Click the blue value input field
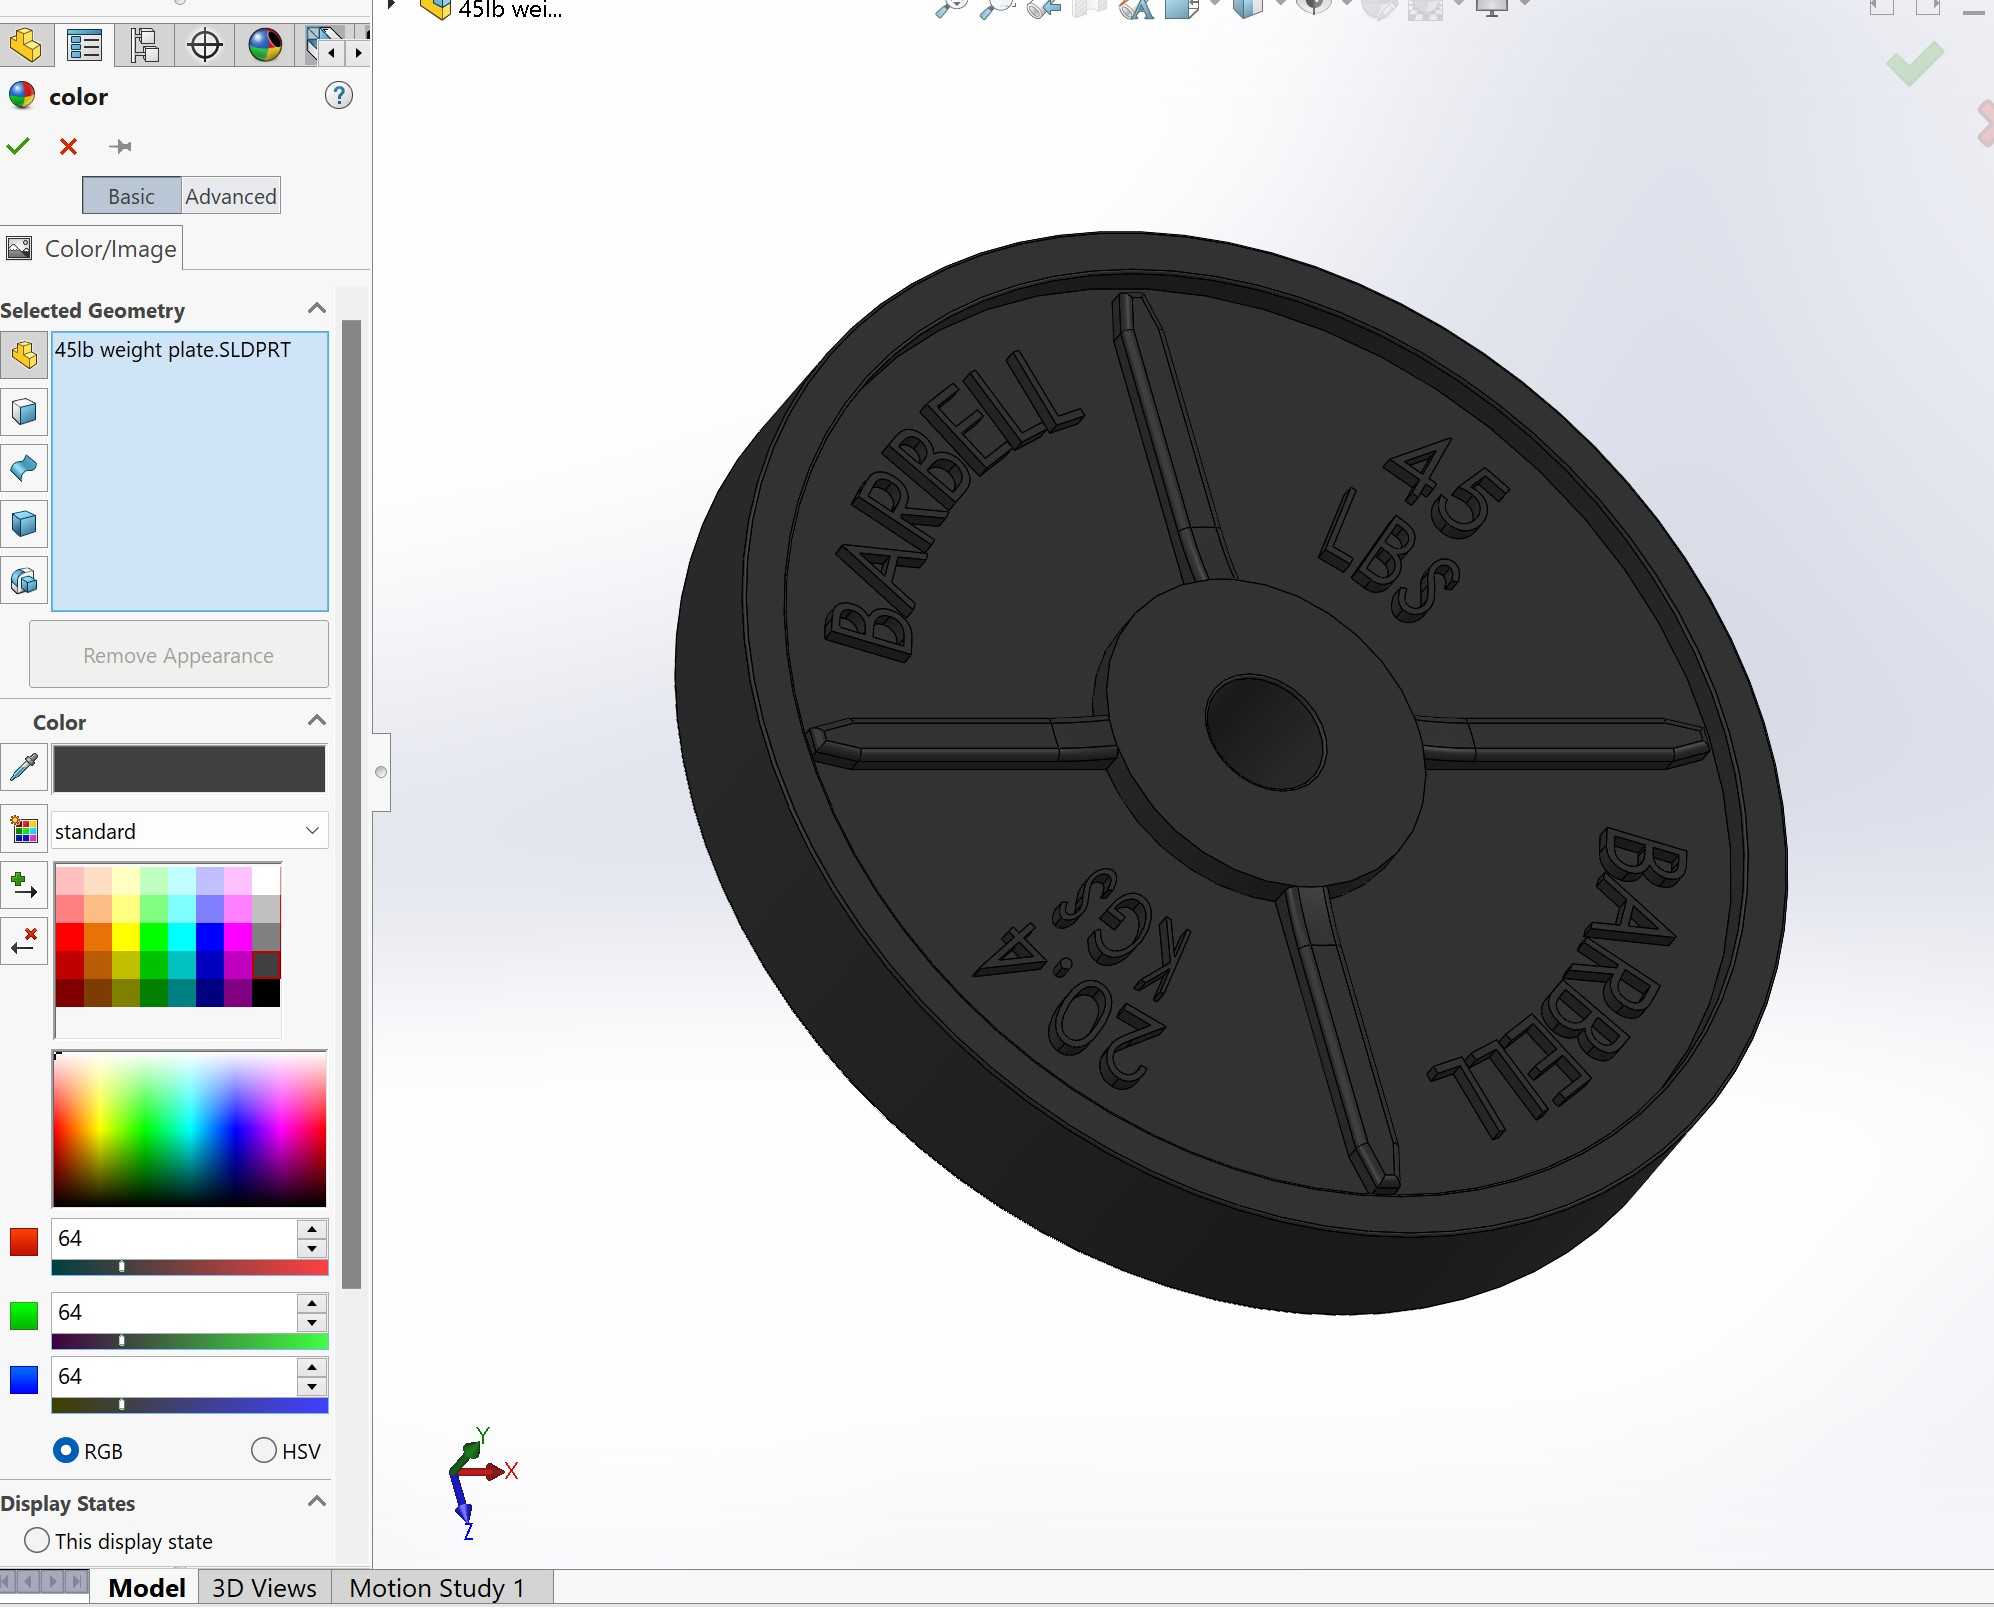Image resolution: width=1994 pixels, height=1608 pixels. 174,1376
